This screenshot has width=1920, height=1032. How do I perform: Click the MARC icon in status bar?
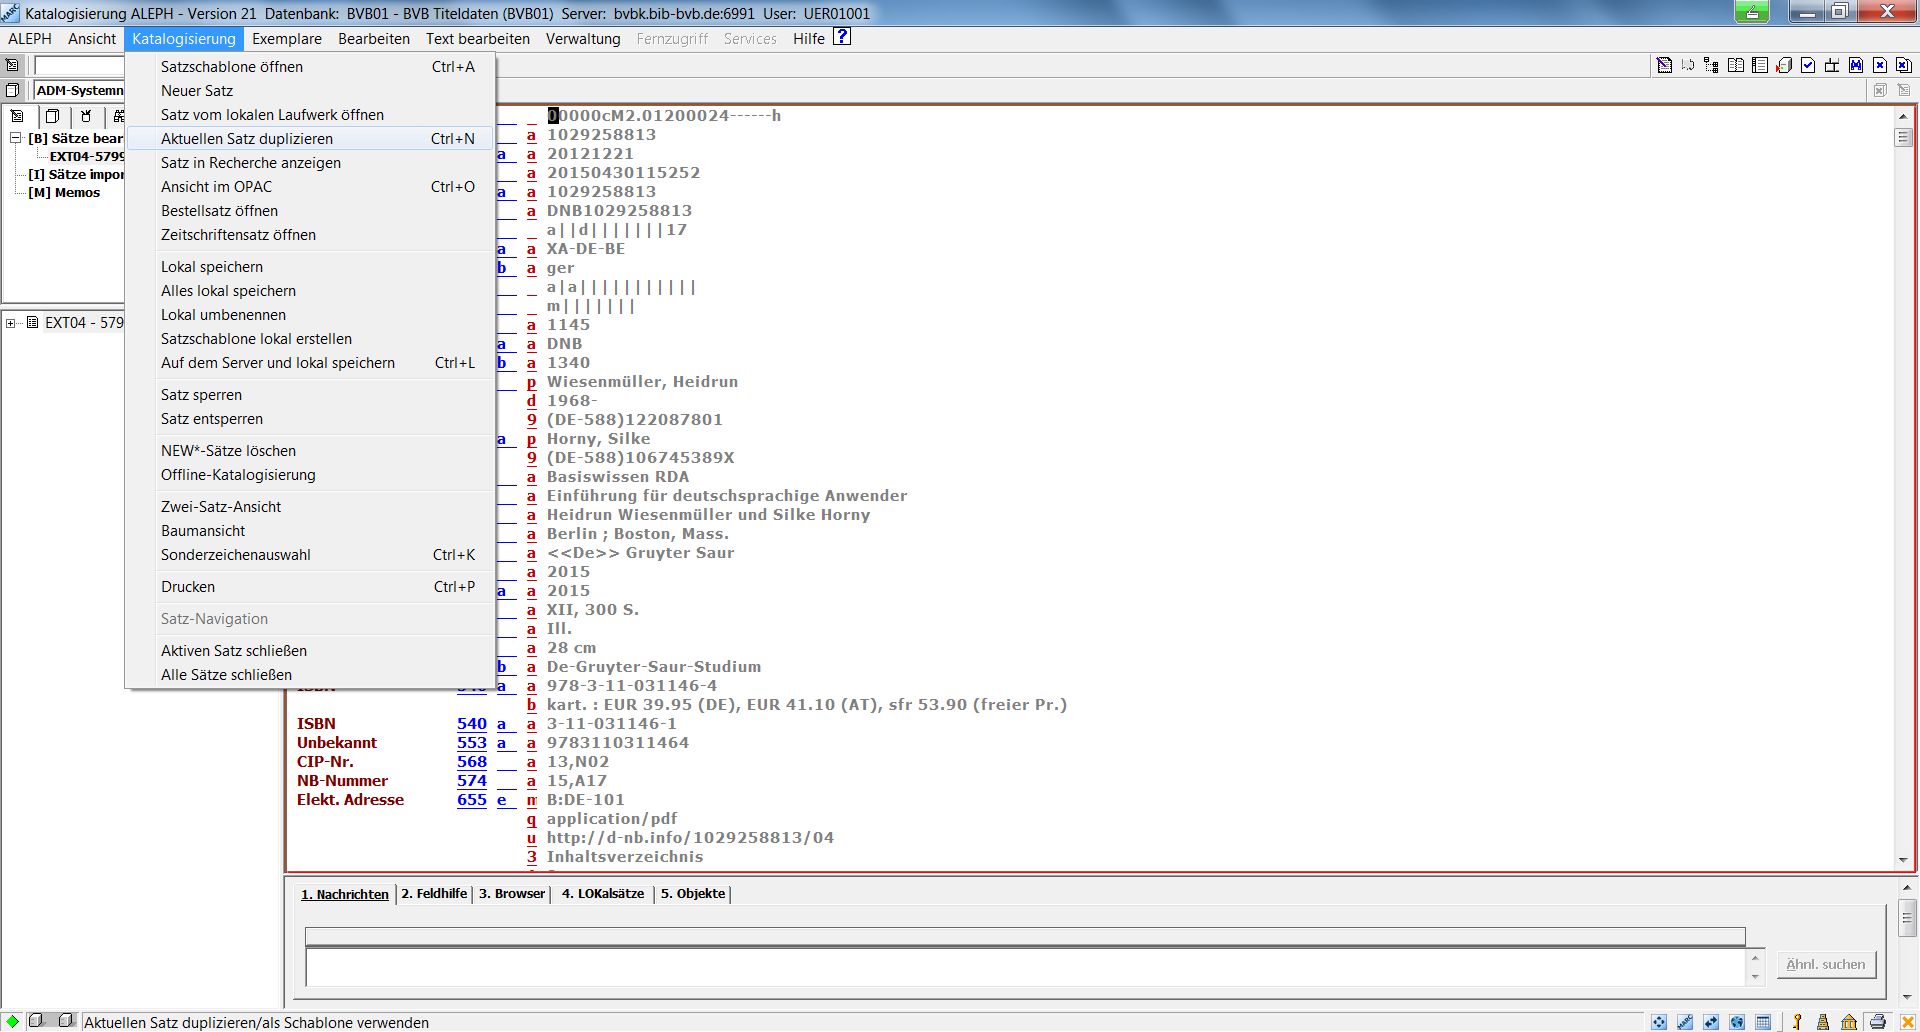[x=1685, y=1022]
